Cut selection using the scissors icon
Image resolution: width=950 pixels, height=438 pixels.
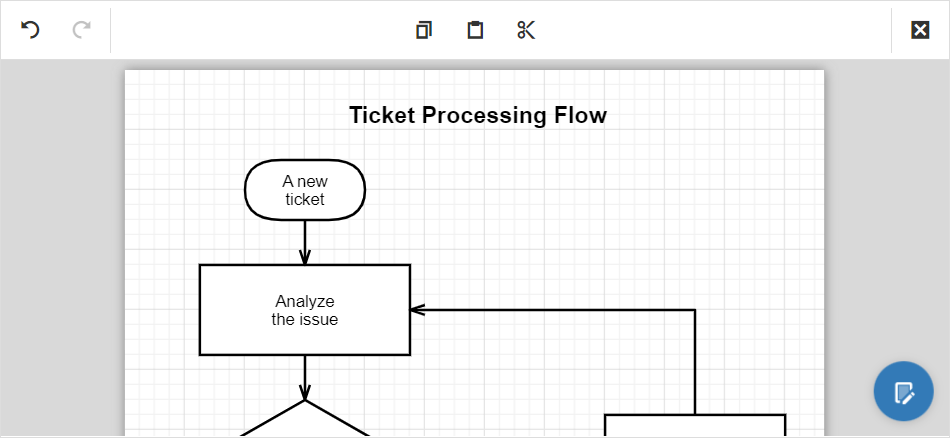click(526, 30)
